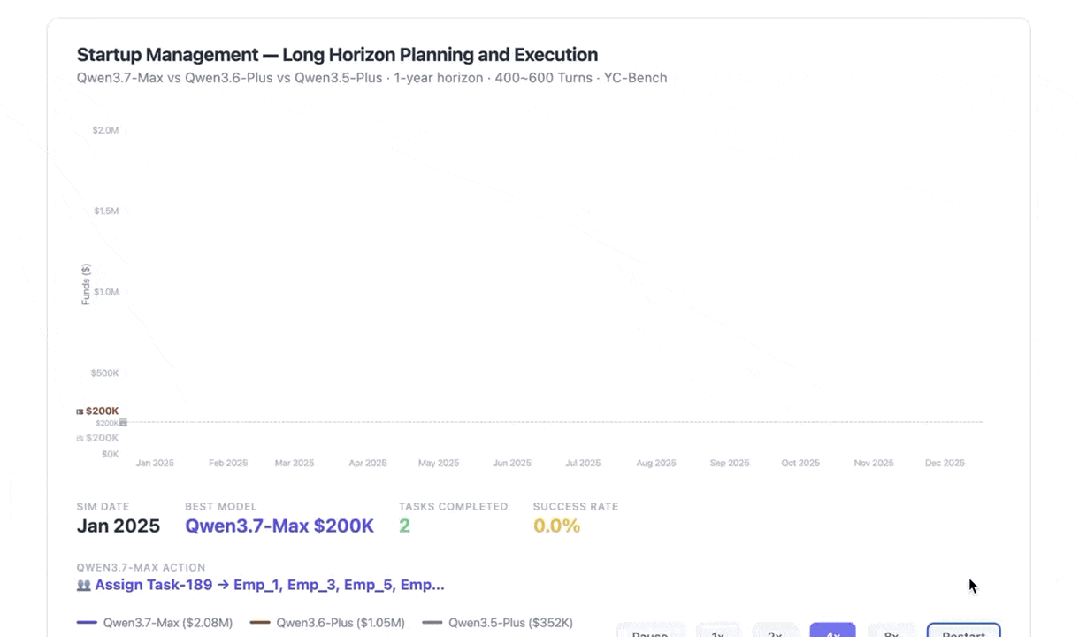Click the 'Qwen3.7-Max $200K' best model value

(x=279, y=526)
